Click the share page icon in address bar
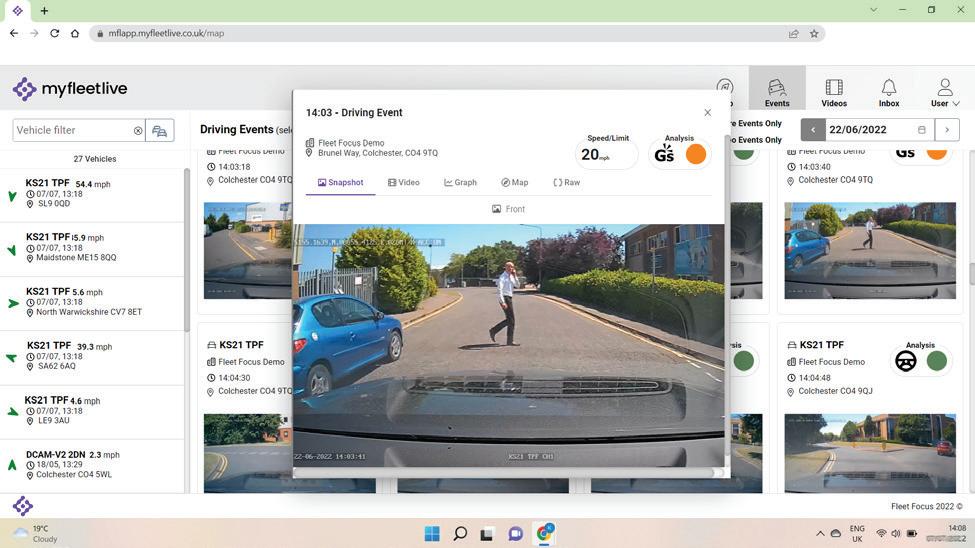The width and height of the screenshot is (975, 548). [793, 34]
